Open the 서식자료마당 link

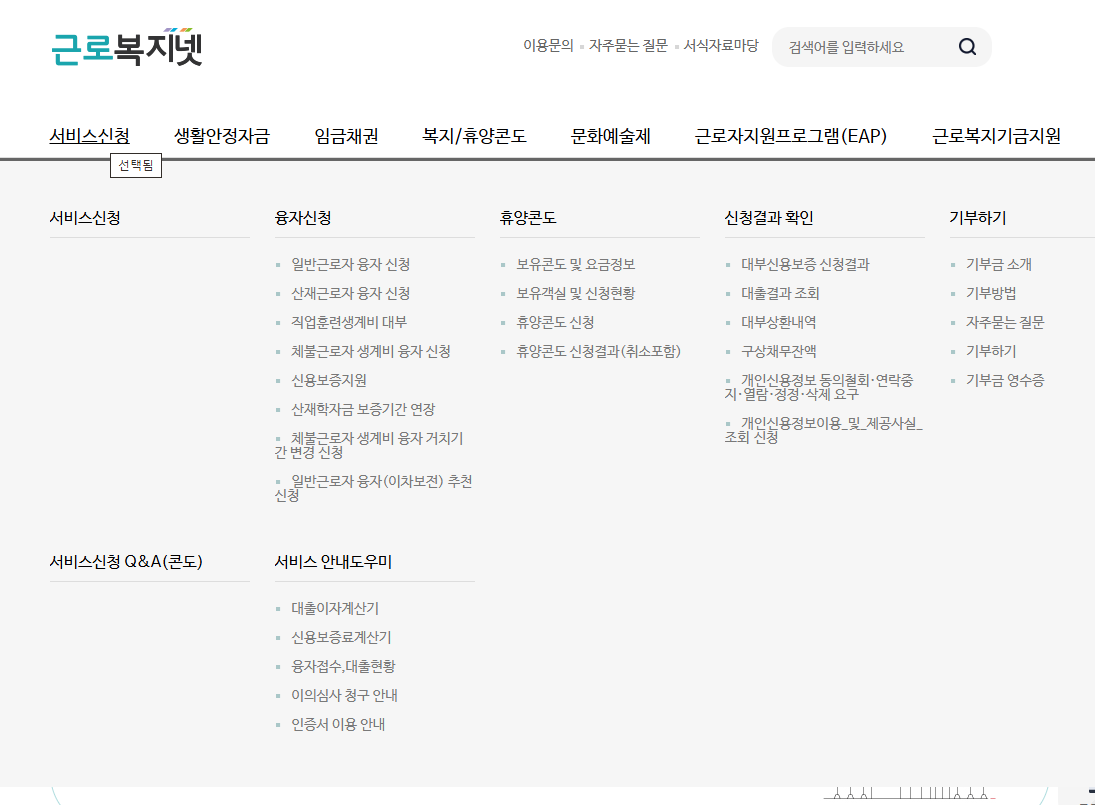721,45
